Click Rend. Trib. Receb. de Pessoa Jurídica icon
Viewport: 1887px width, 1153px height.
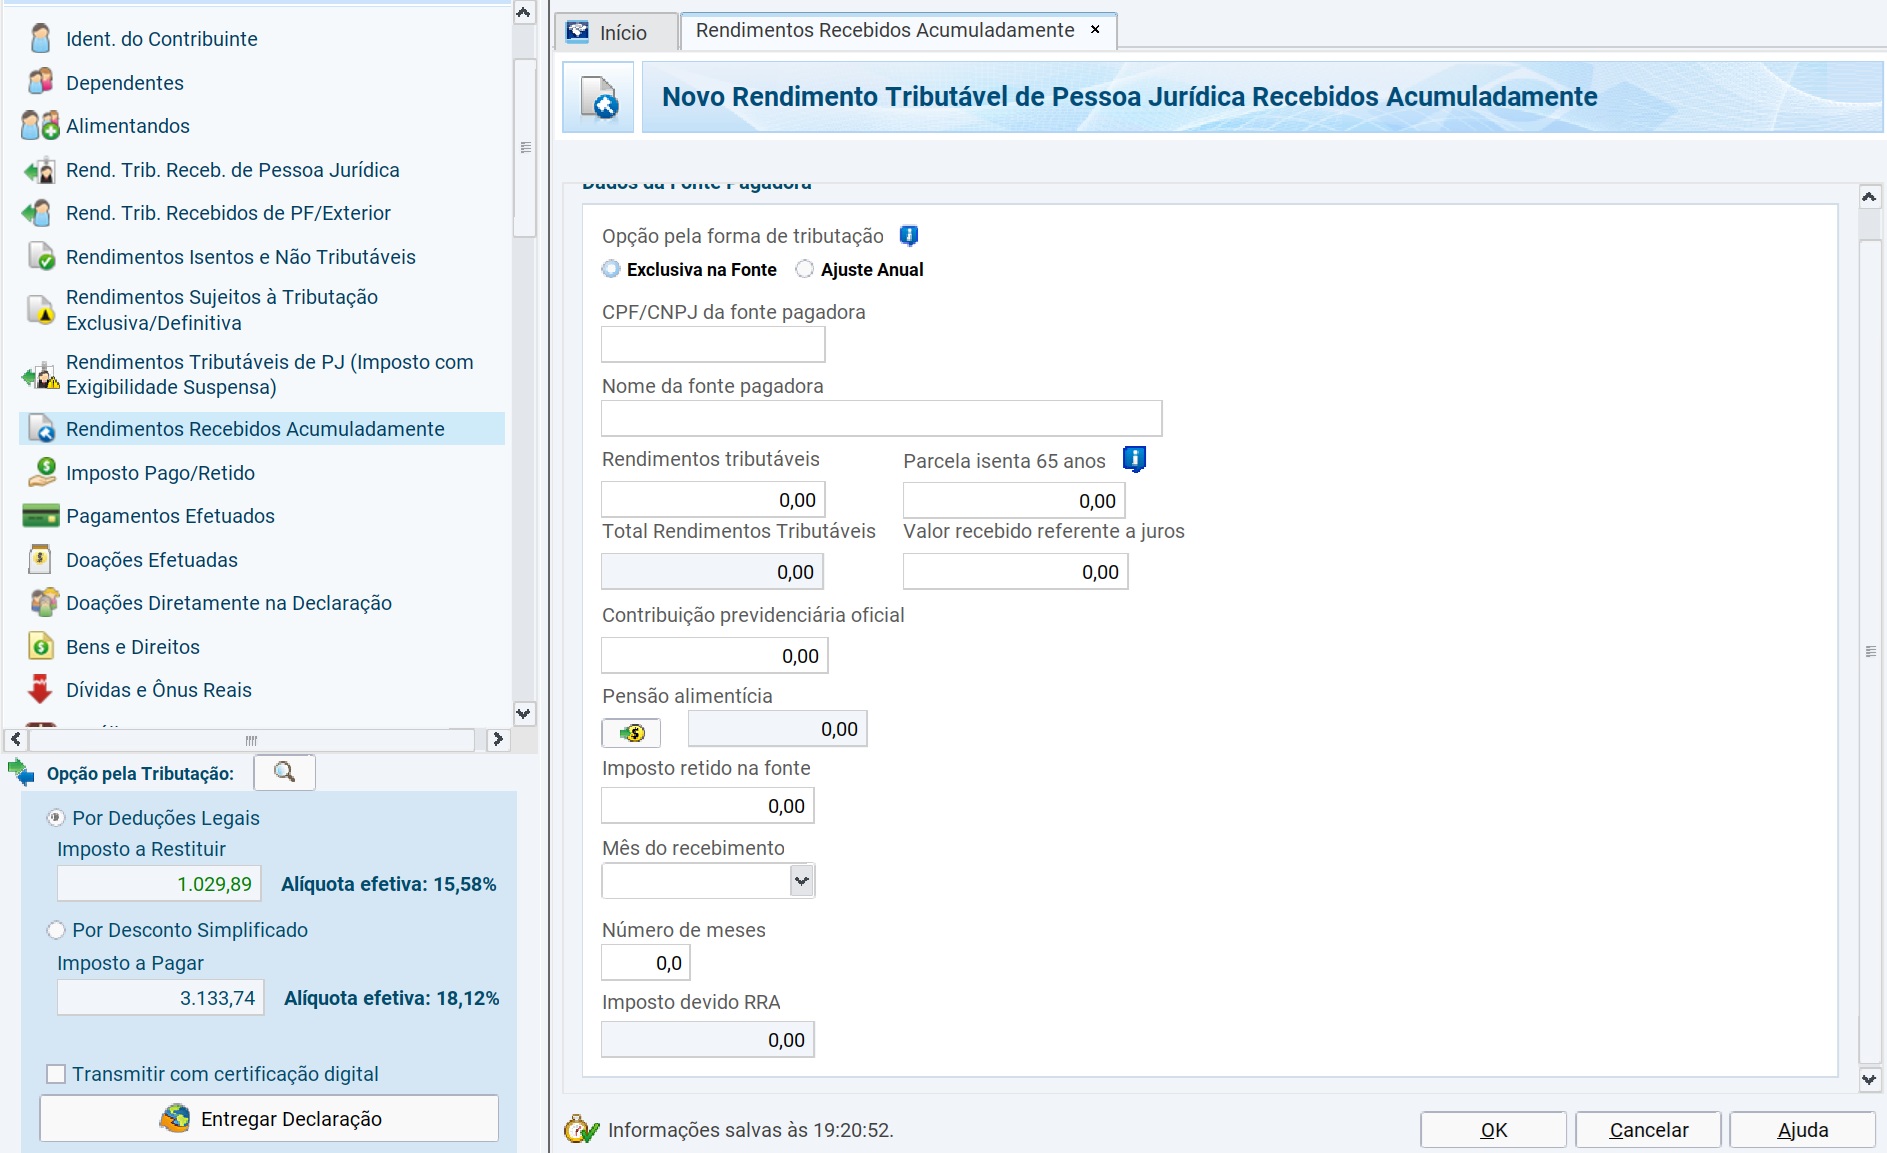(40, 170)
